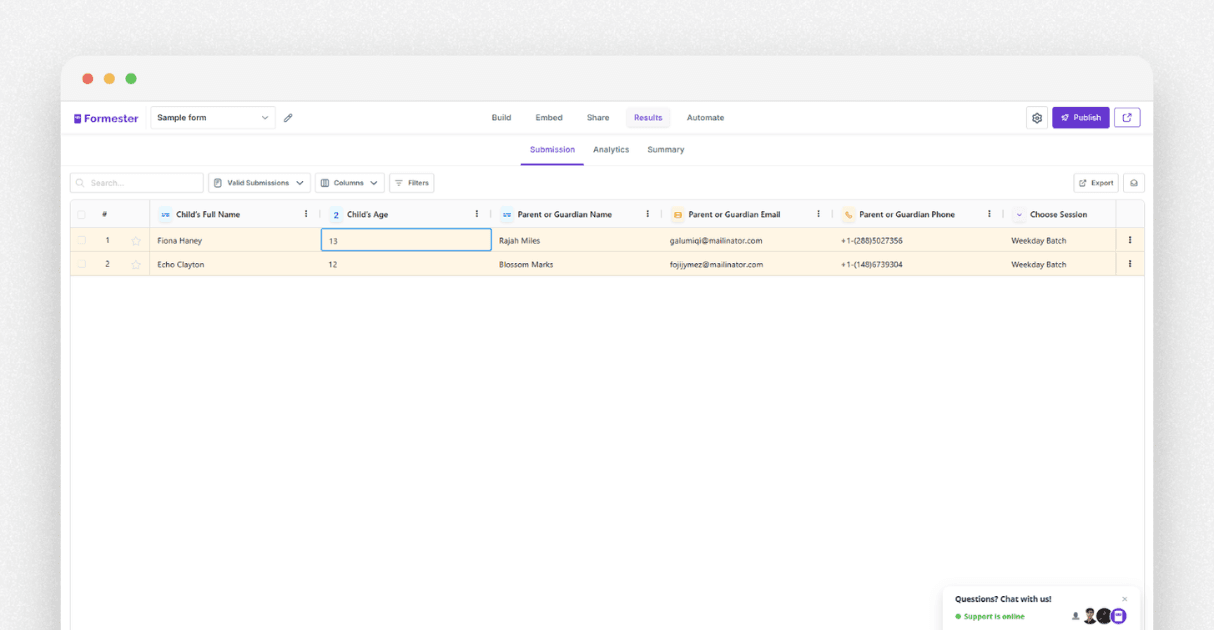
Task: Check the select-all checkbox in the header
Action: pos(81,214)
